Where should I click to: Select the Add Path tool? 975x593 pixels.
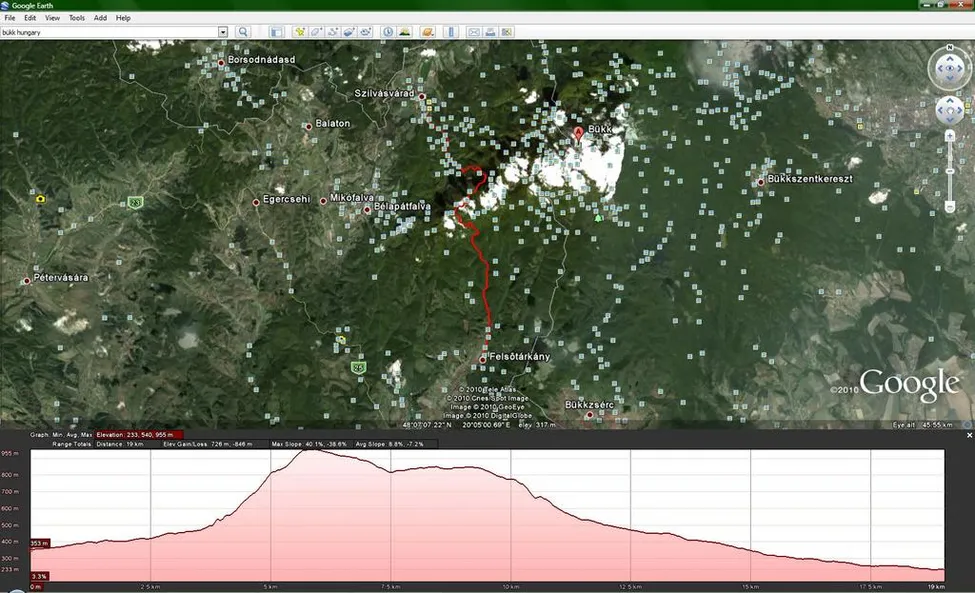[x=333, y=32]
